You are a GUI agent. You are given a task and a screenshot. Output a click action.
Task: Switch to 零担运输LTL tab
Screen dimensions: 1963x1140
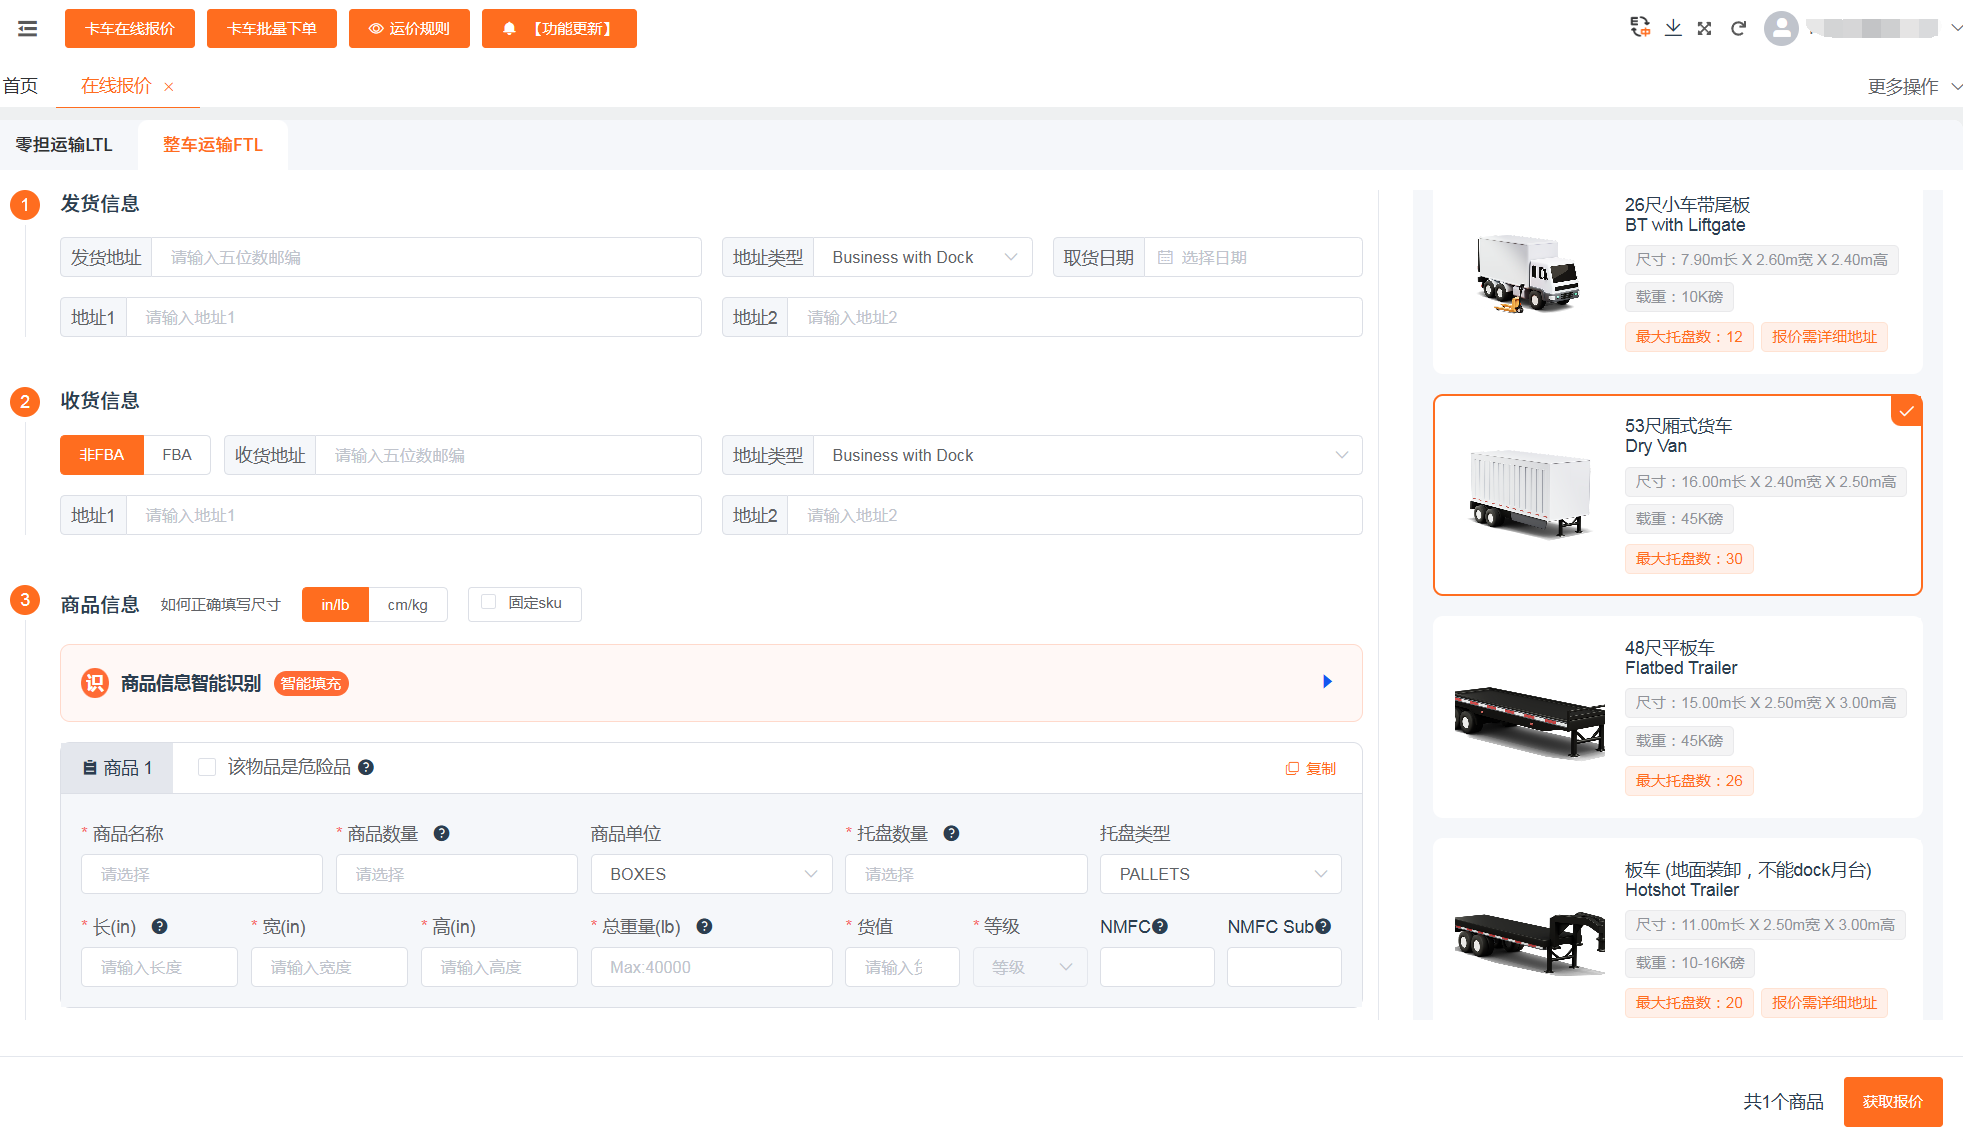64,145
